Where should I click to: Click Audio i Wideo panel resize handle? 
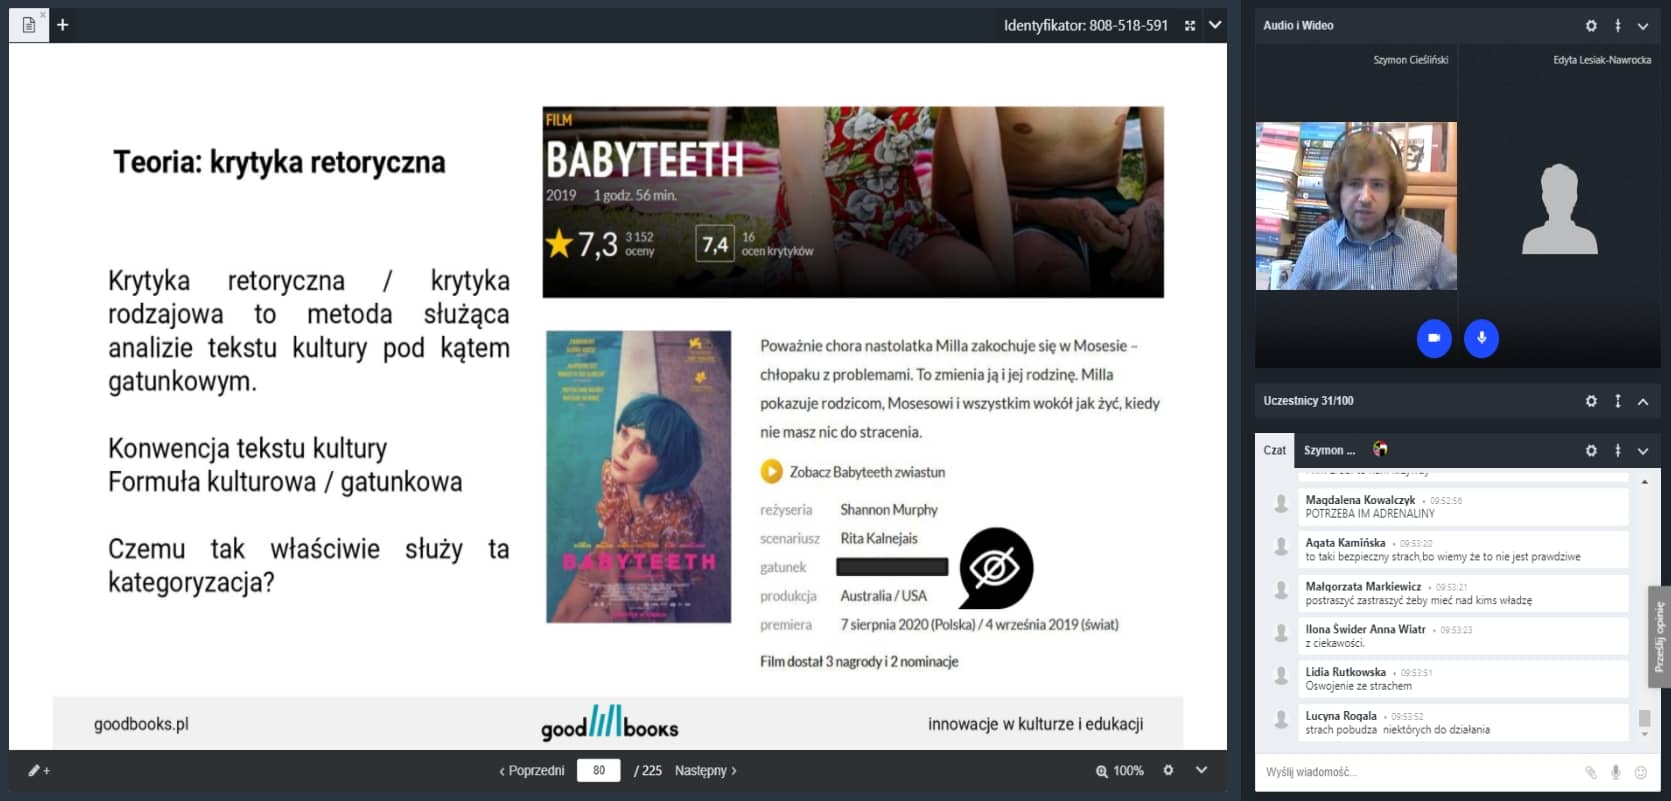[x=1618, y=26]
